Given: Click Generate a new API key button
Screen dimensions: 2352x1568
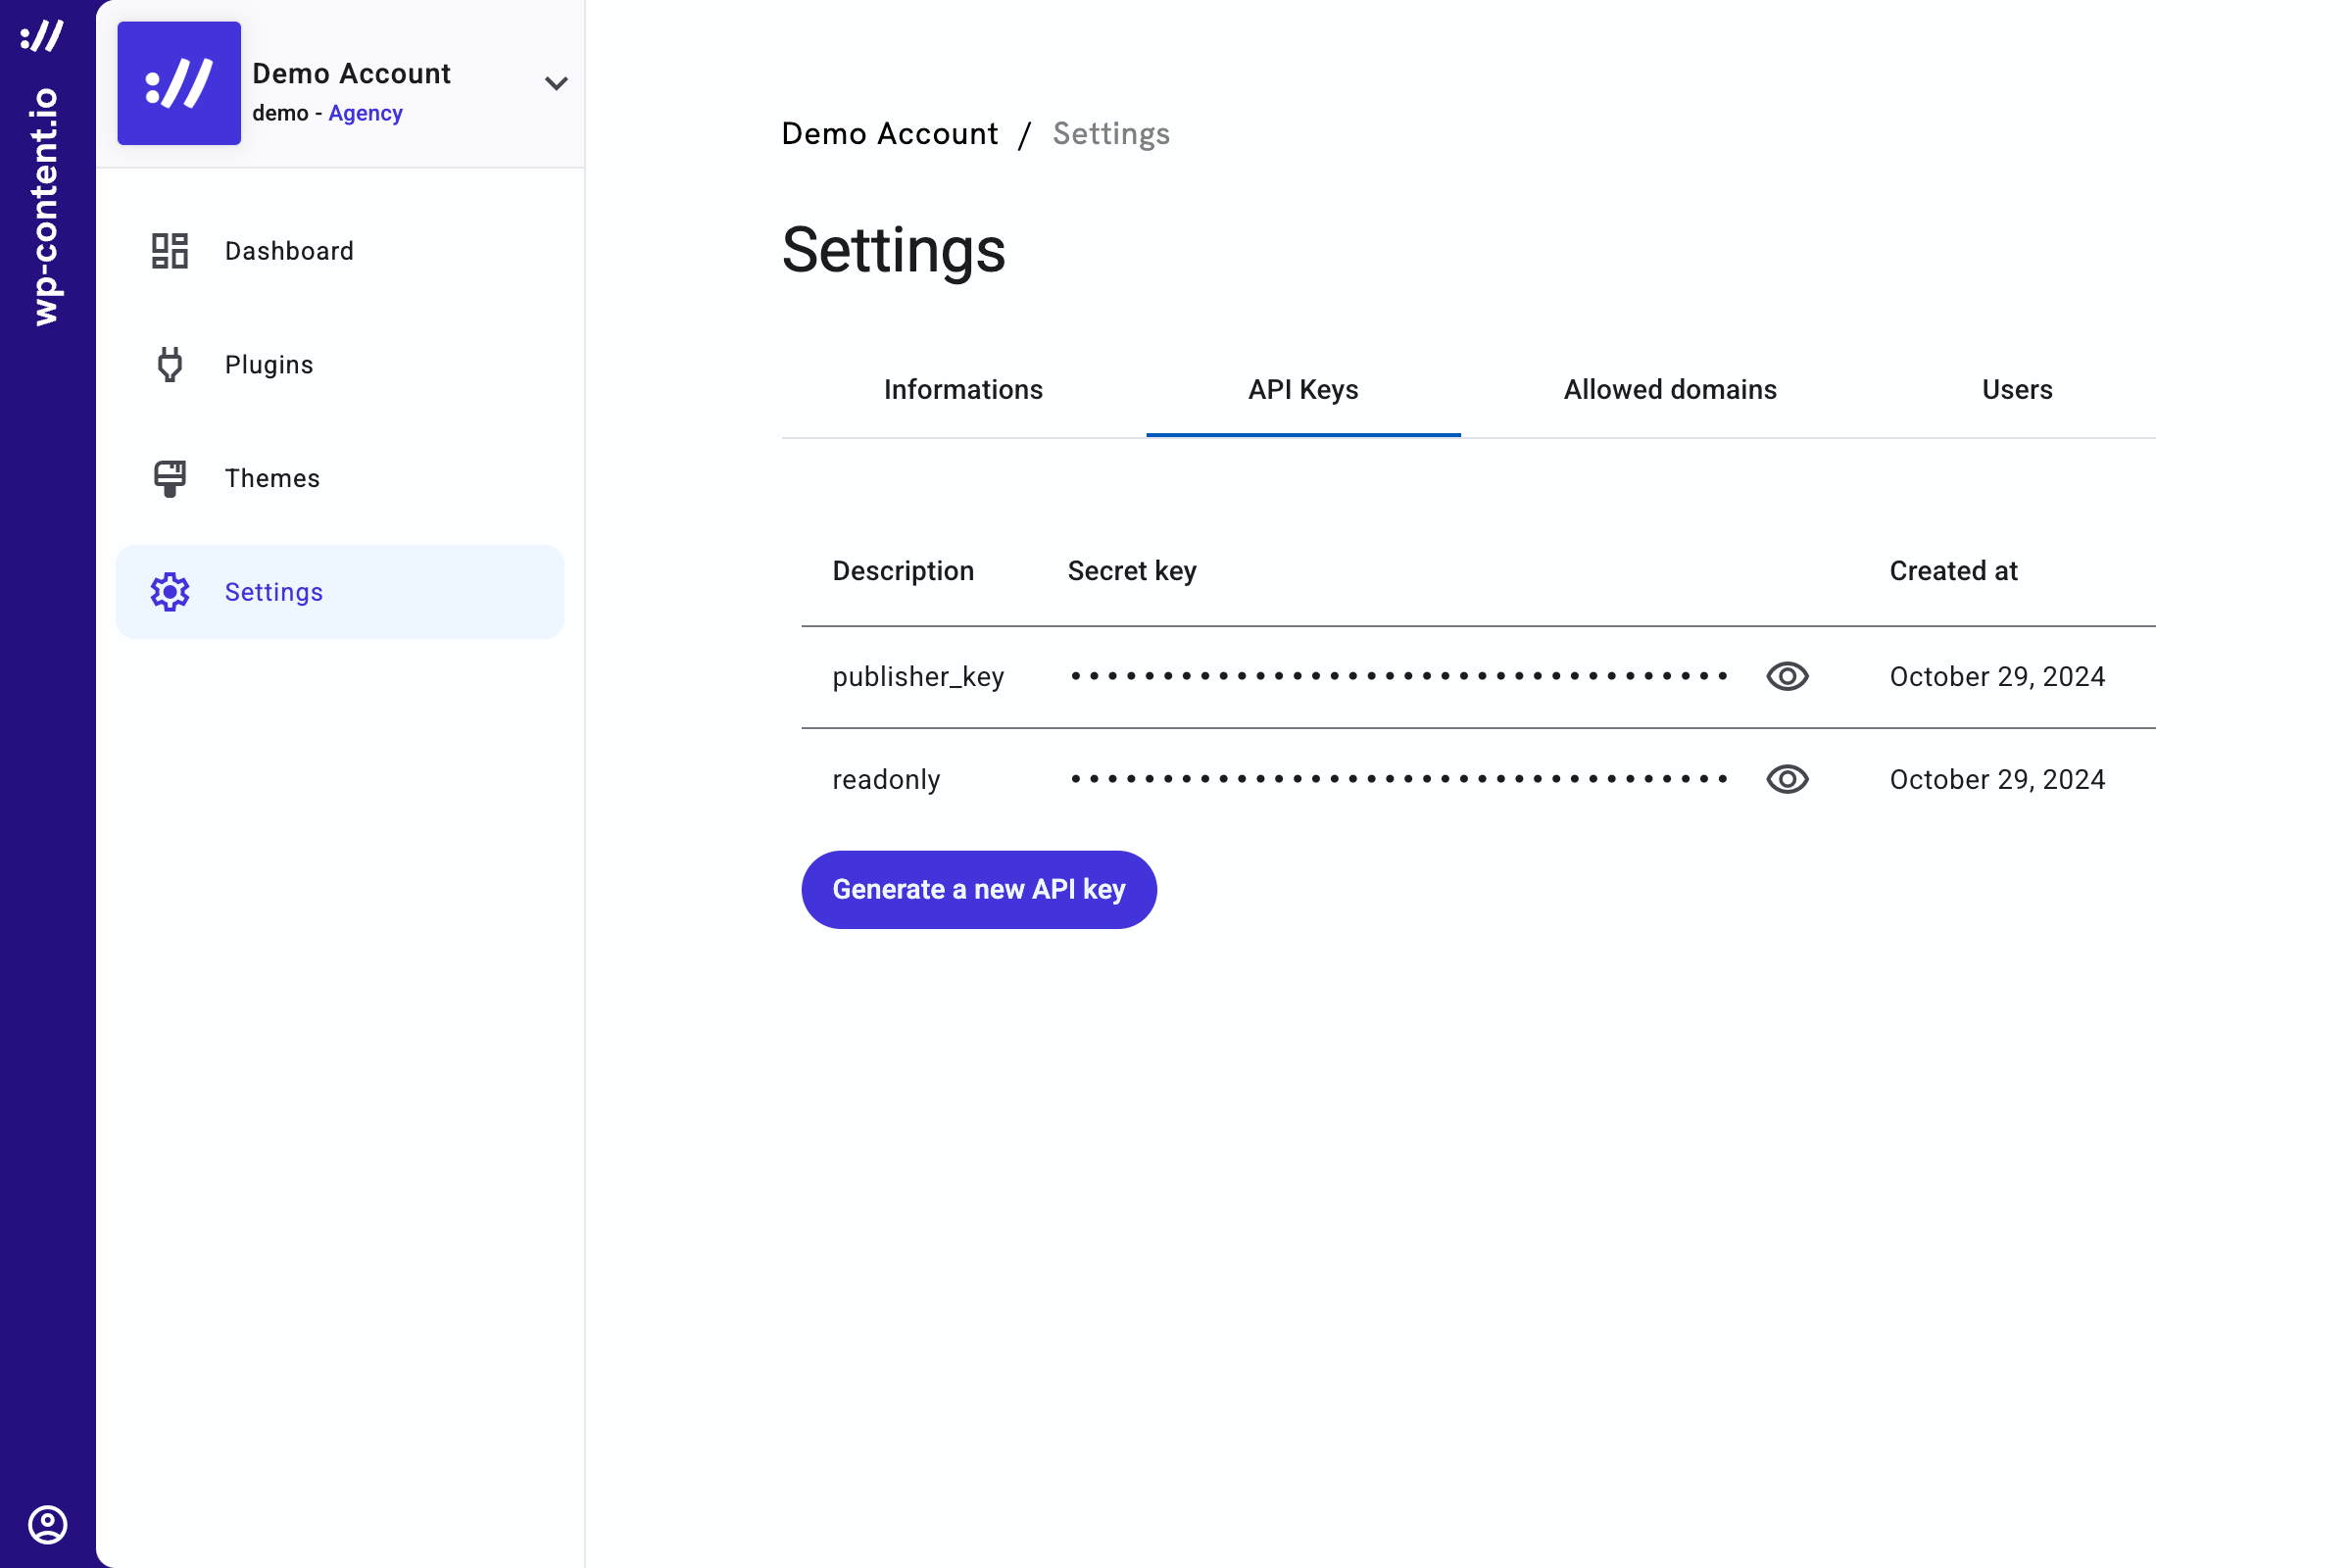Looking at the screenshot, I should (978, 889).
